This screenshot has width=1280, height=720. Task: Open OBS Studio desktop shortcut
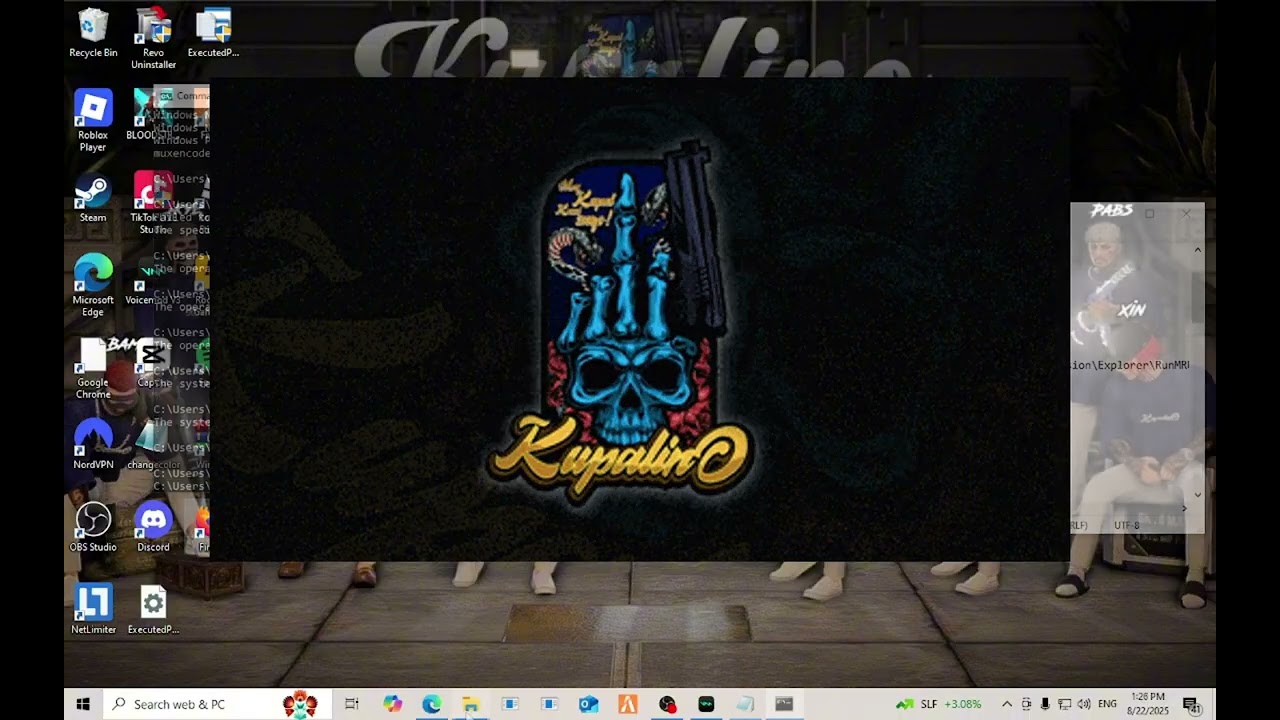click(93, 527)
